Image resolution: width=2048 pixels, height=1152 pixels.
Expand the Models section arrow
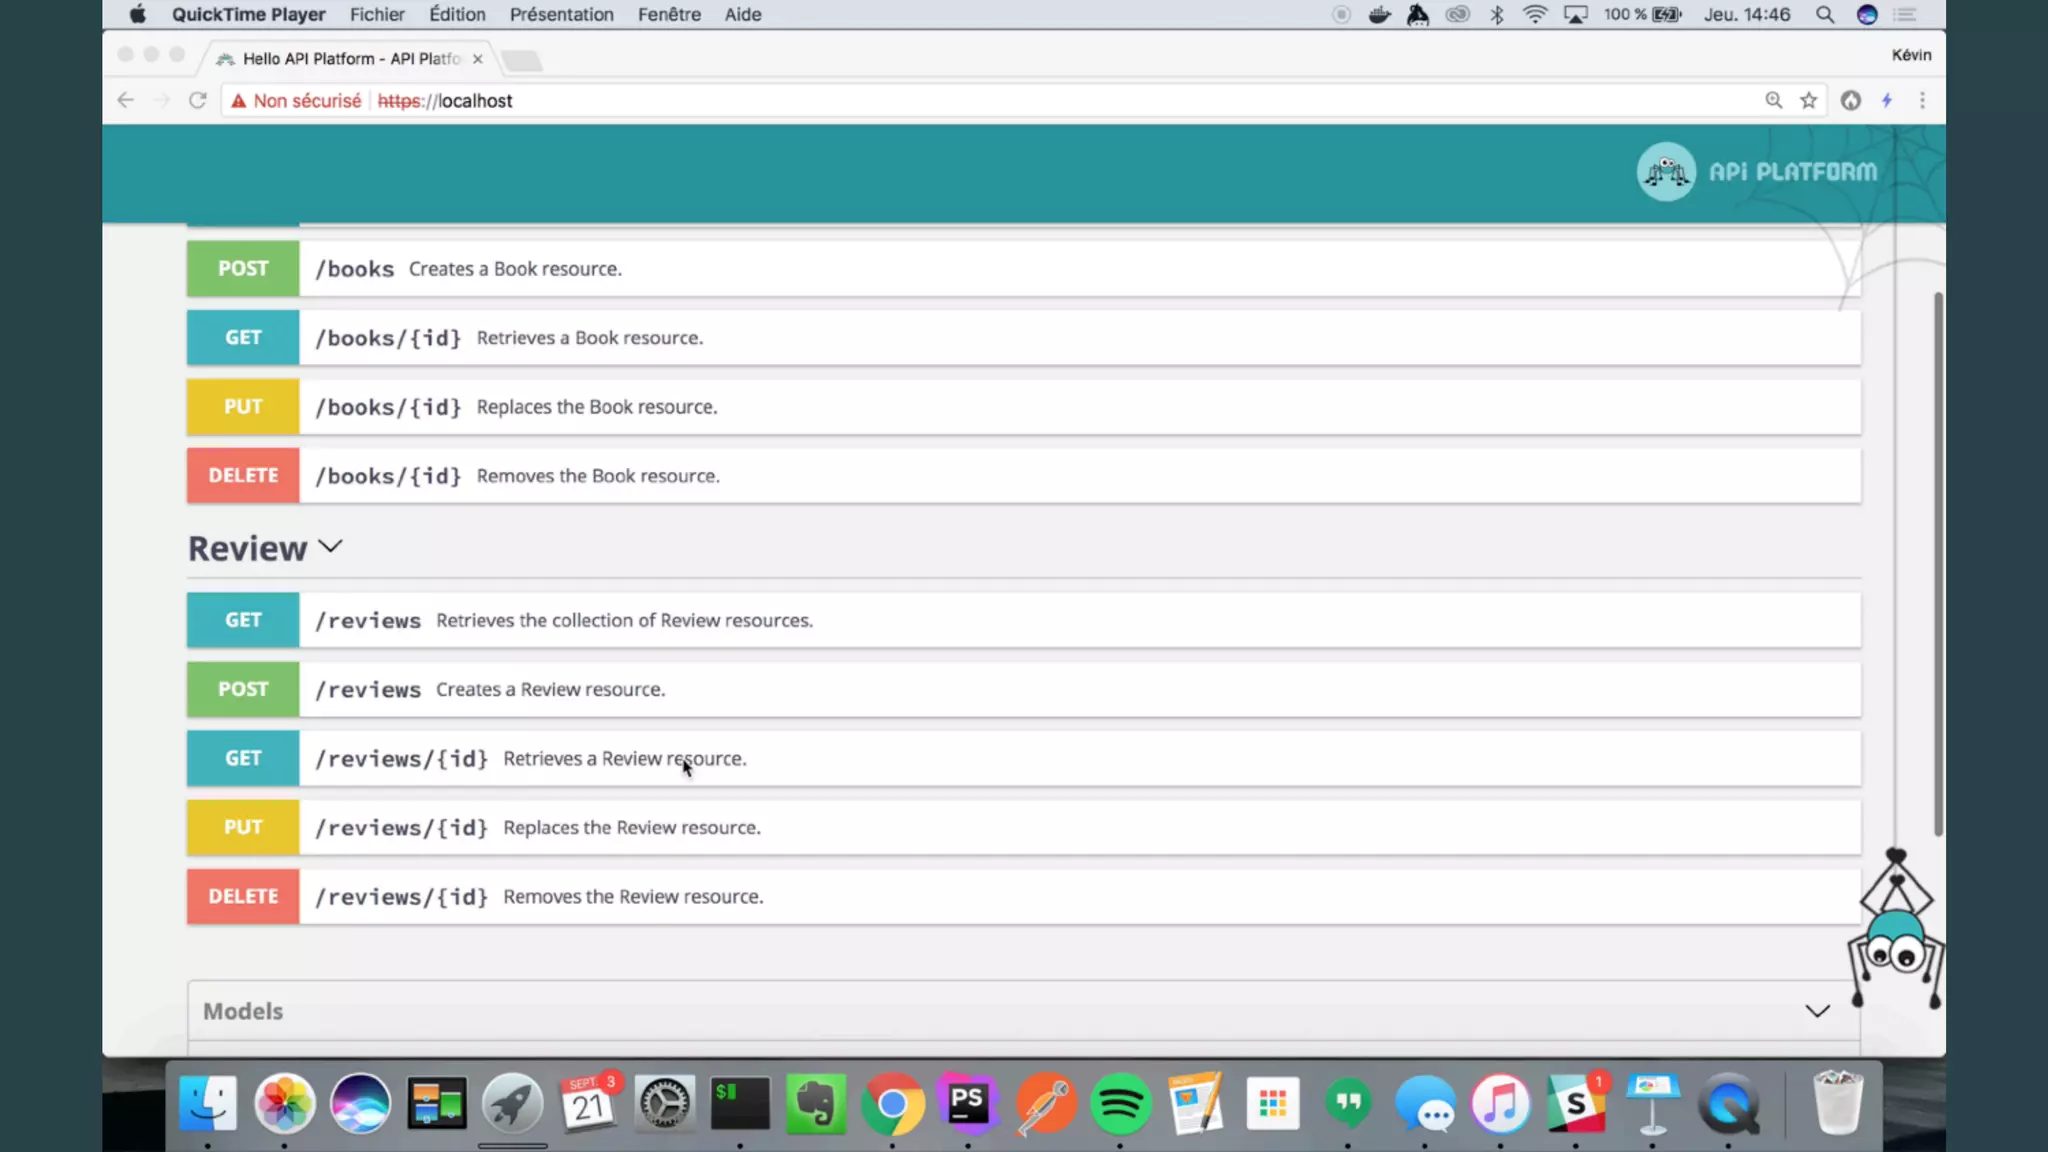(1817, 1011)
